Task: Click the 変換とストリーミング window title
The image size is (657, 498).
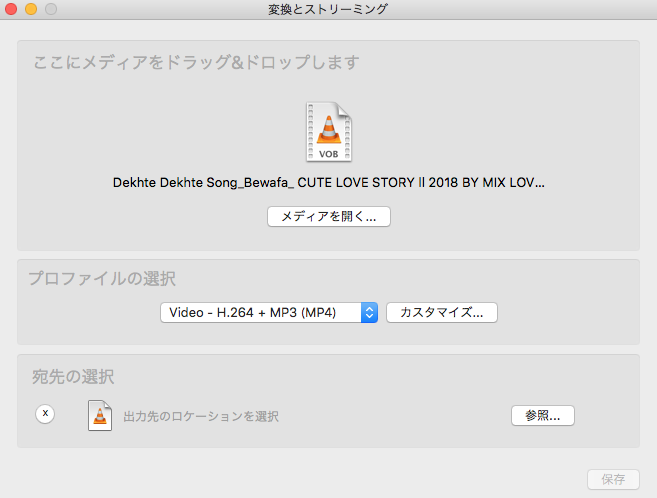Action: tap(328, 9)
